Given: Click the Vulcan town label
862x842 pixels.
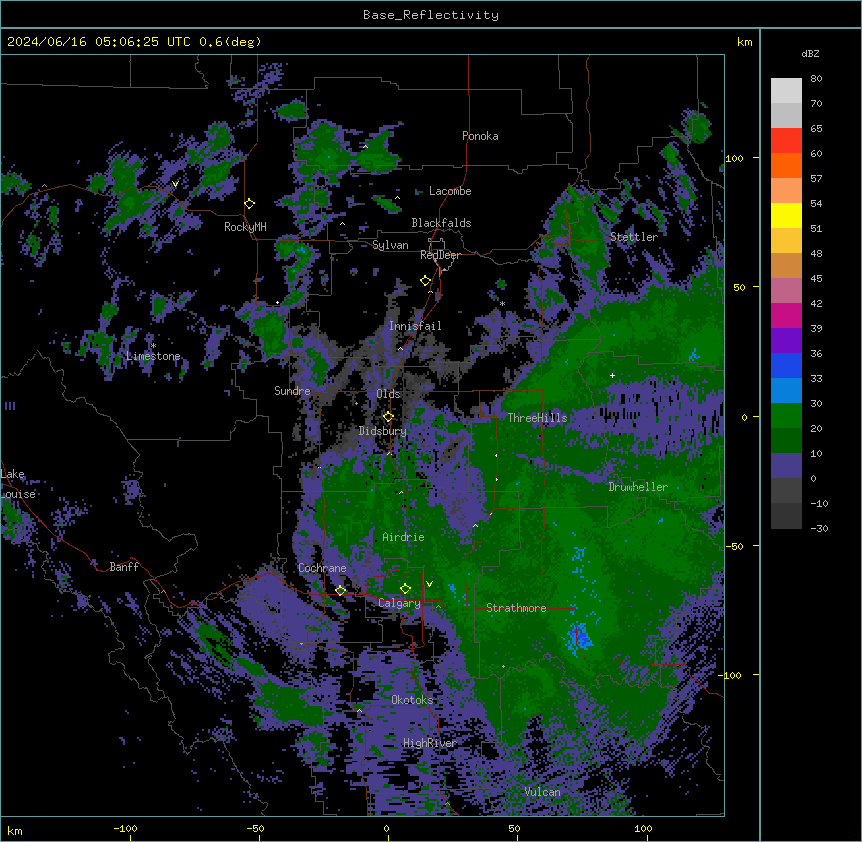Looking at the screenshot, I should pyautogui.click(x=543, y=792).
